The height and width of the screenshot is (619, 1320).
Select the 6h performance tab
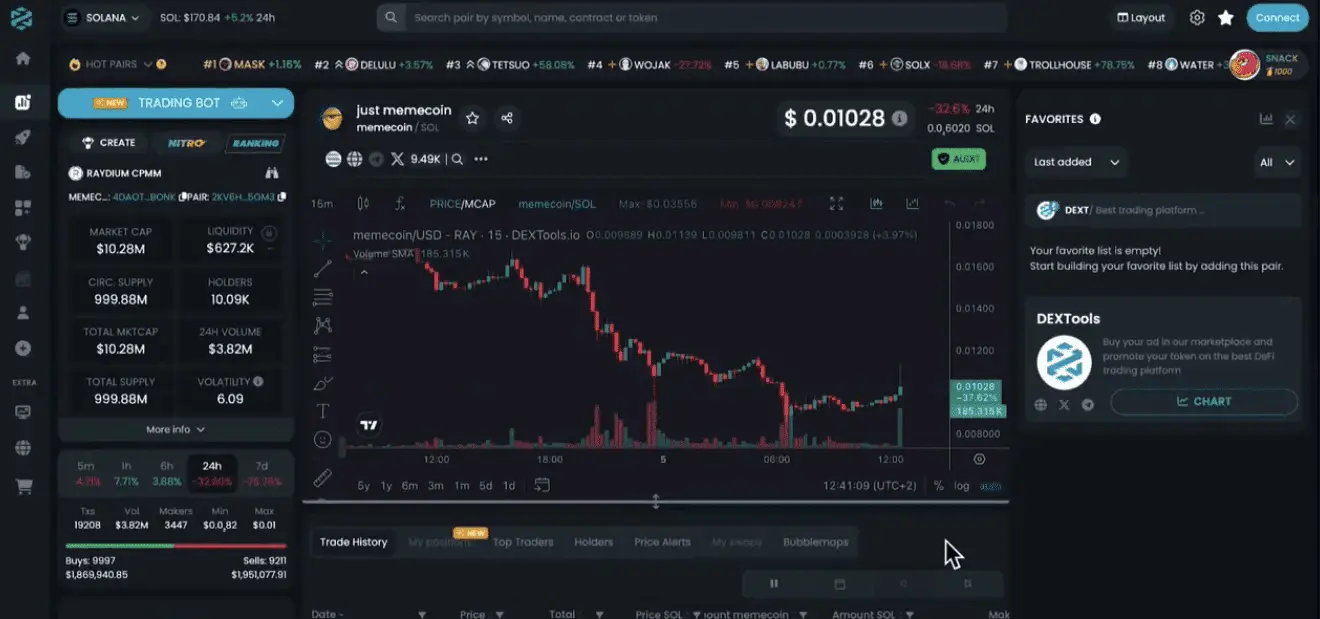coord(168,473)
